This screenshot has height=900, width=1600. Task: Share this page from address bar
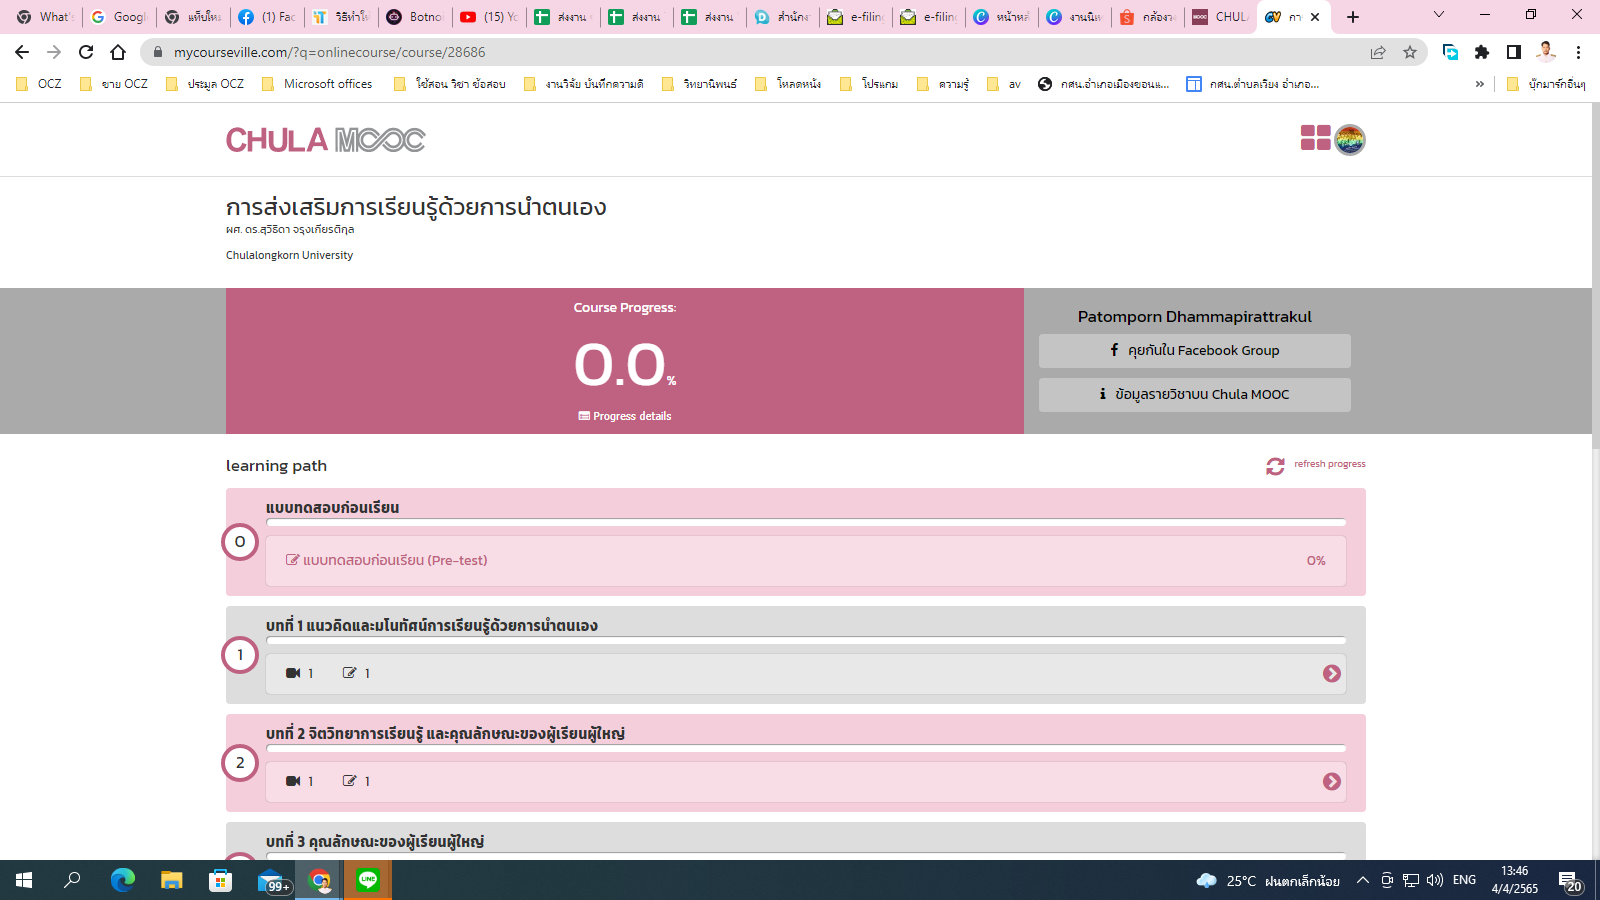1378,52
